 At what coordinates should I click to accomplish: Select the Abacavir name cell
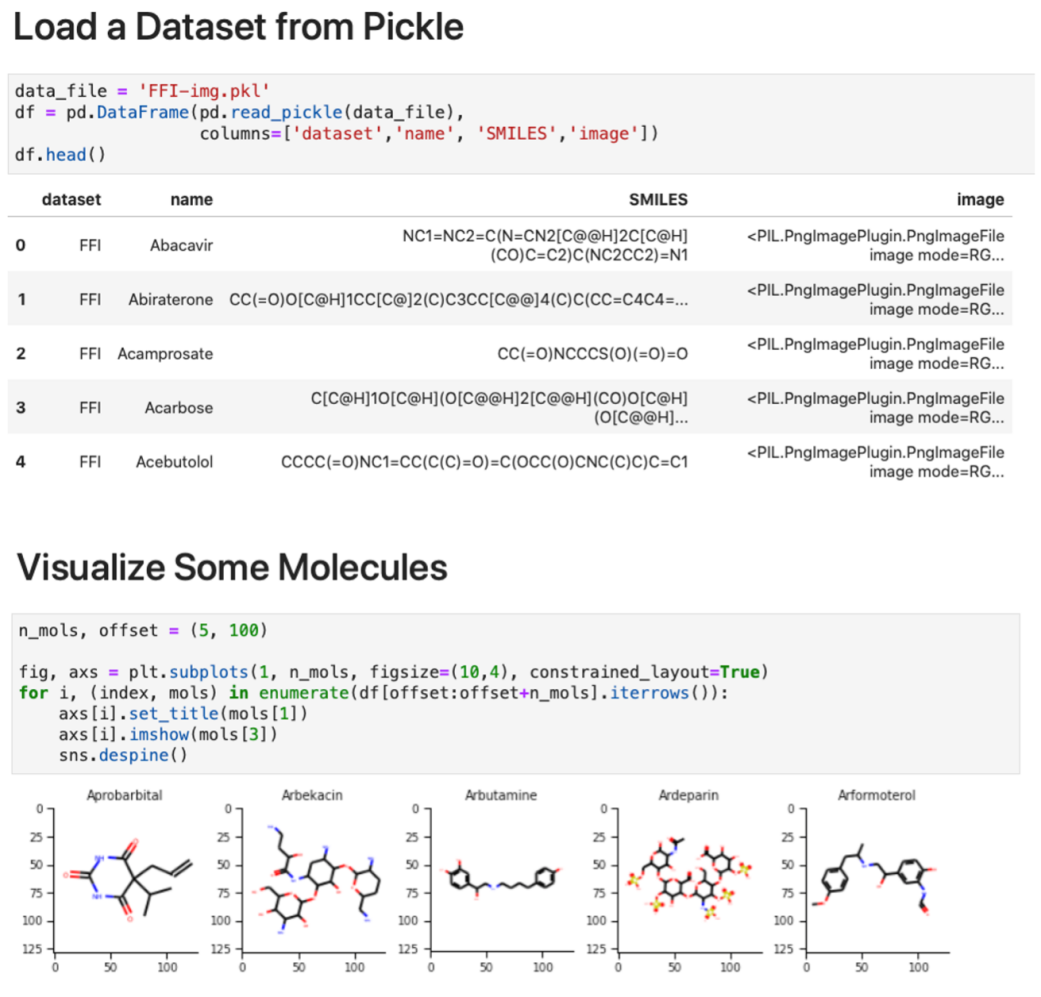pos(181,245)
